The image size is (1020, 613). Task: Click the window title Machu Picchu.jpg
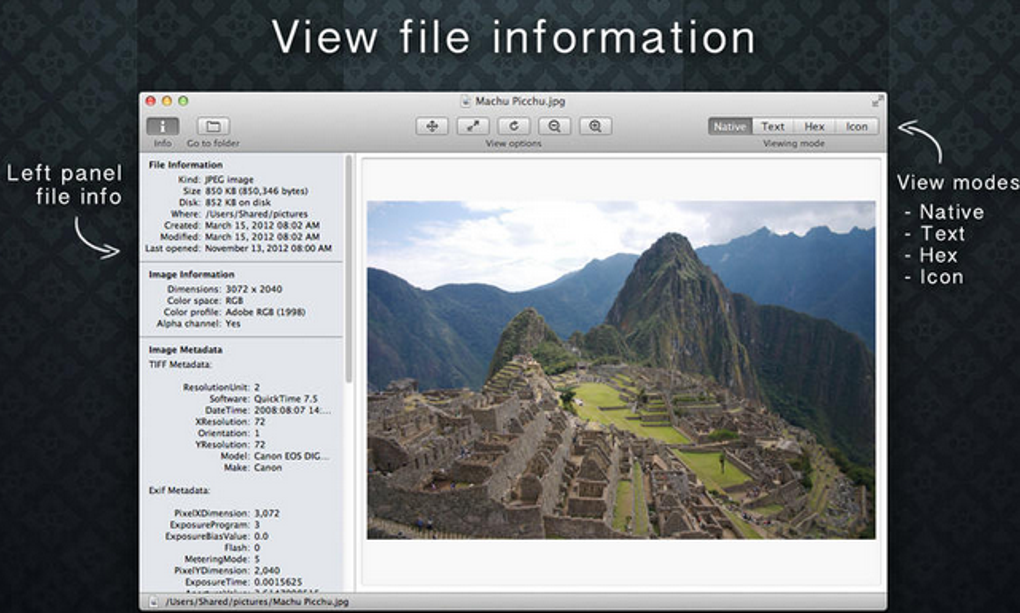520,101
